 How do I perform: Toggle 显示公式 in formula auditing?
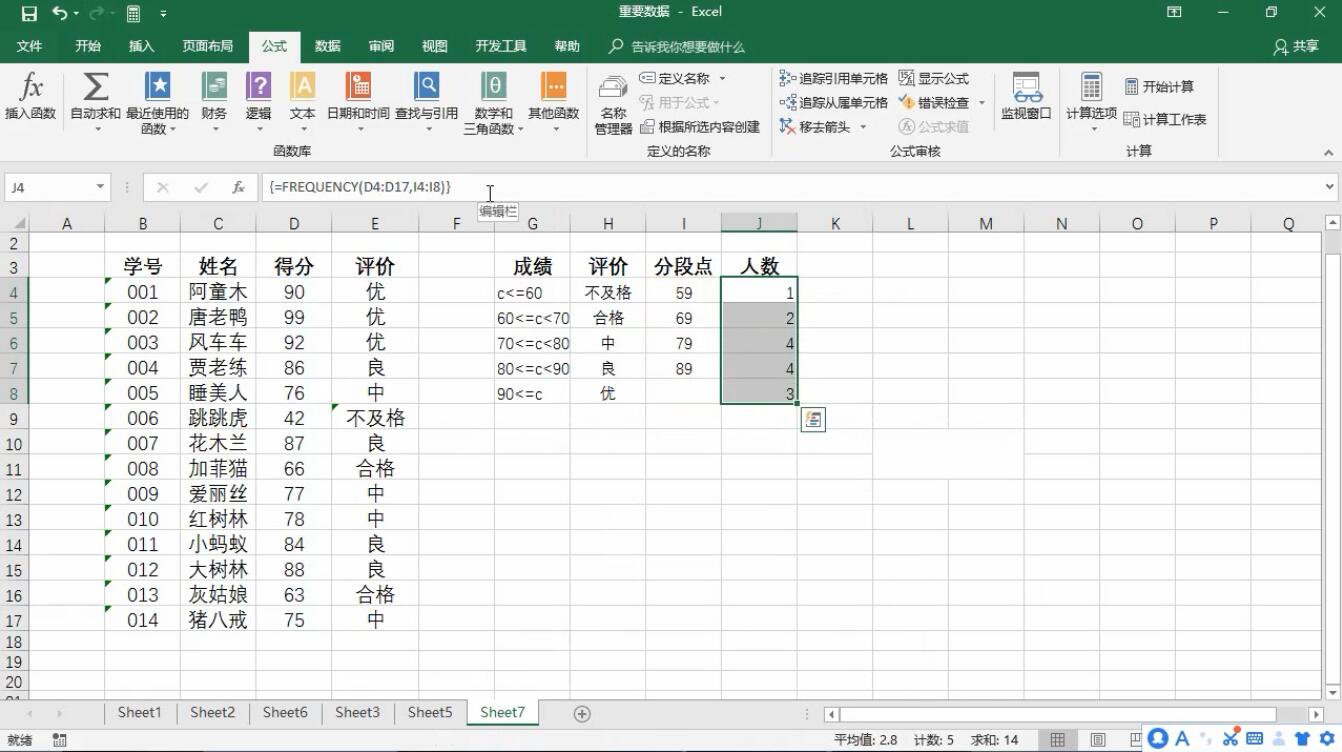[x=934, y=78]
